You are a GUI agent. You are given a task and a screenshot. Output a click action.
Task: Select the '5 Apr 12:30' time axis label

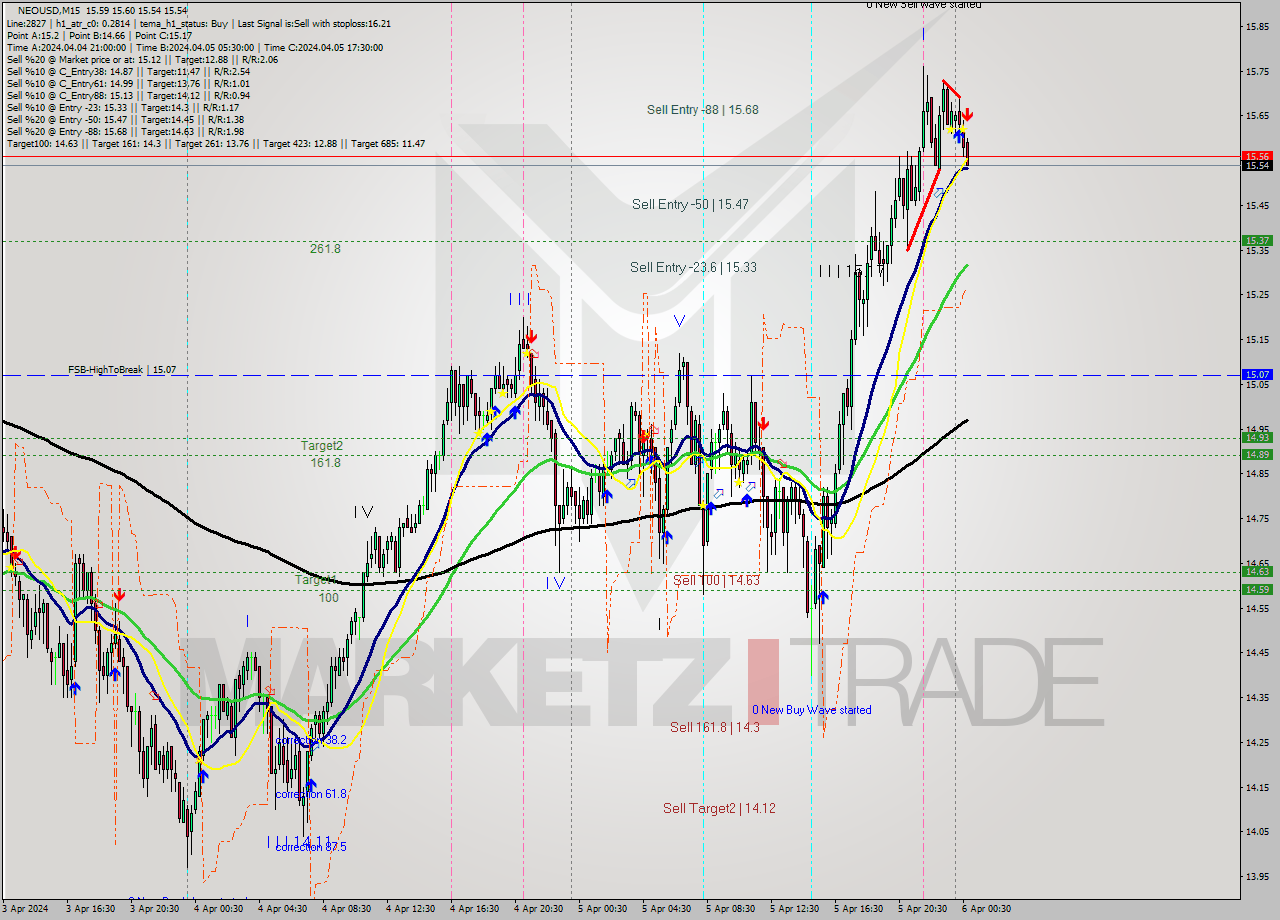coord(794,909)
